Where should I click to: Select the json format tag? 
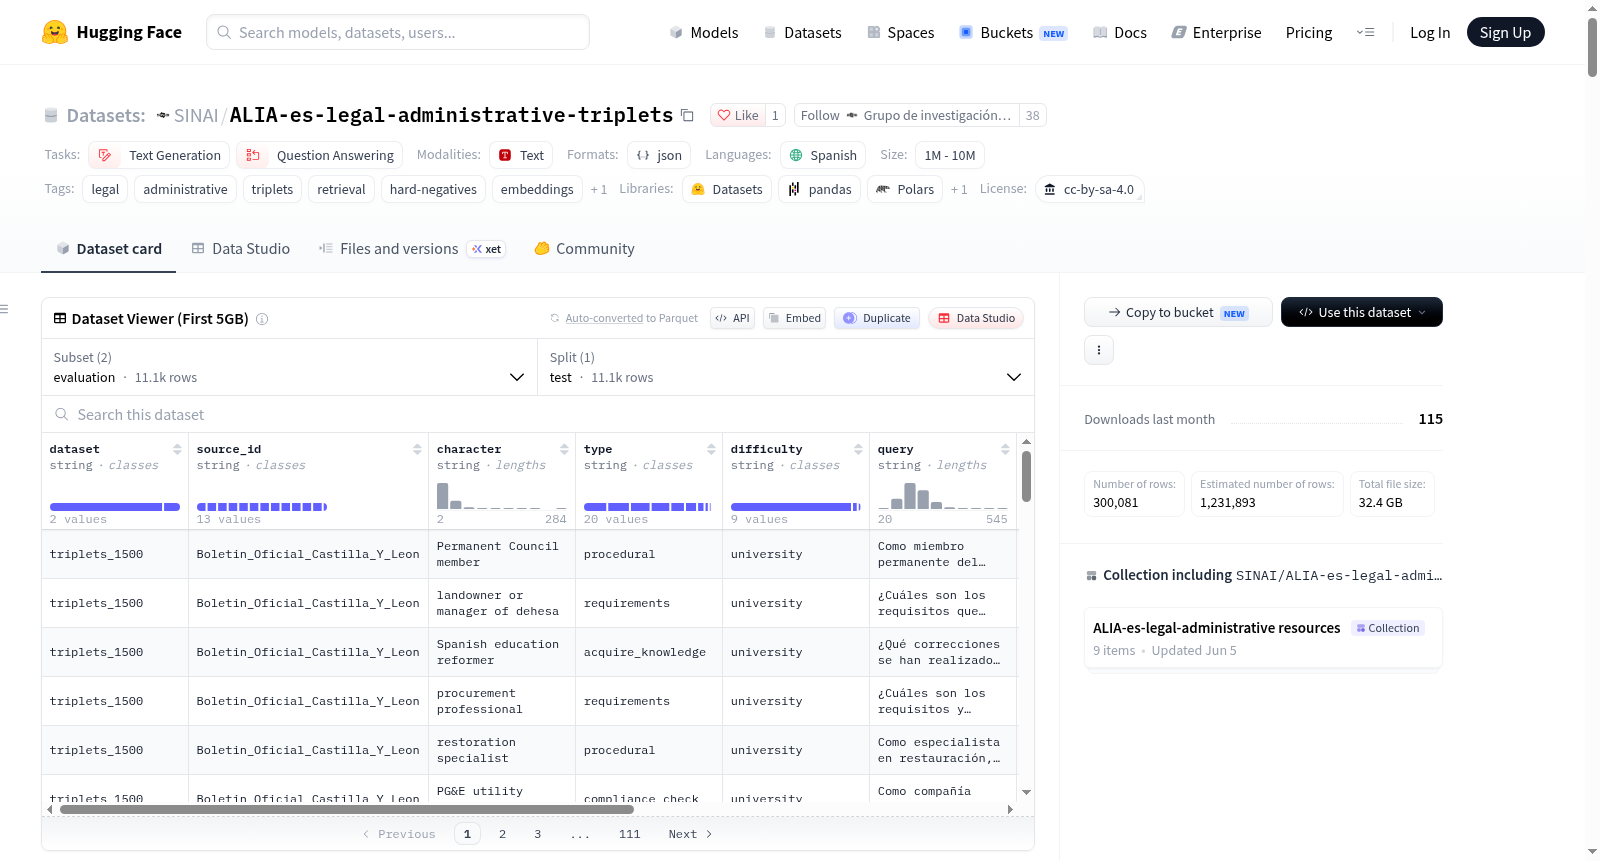point(659,155)
